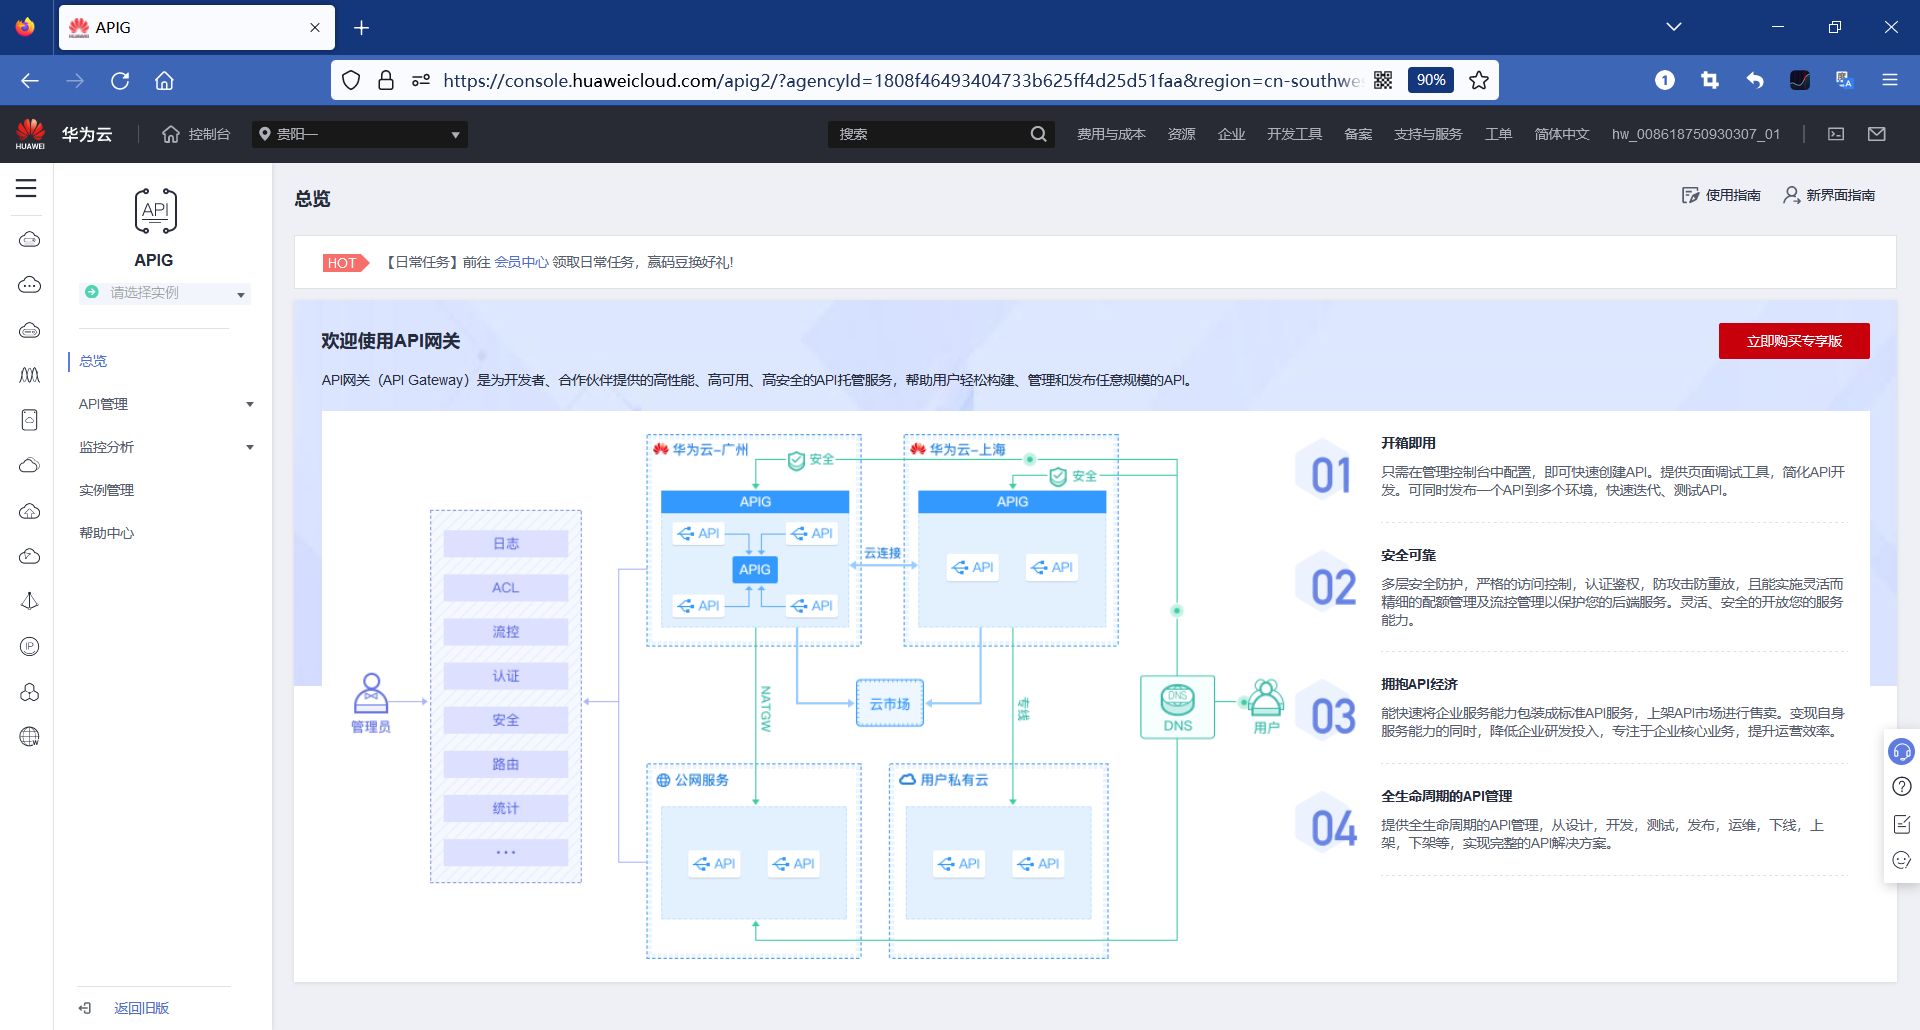This screenshot has width=1920, height=1030.
Task: Open the cloud shell terminal icon
Action: pos(1836,134)
